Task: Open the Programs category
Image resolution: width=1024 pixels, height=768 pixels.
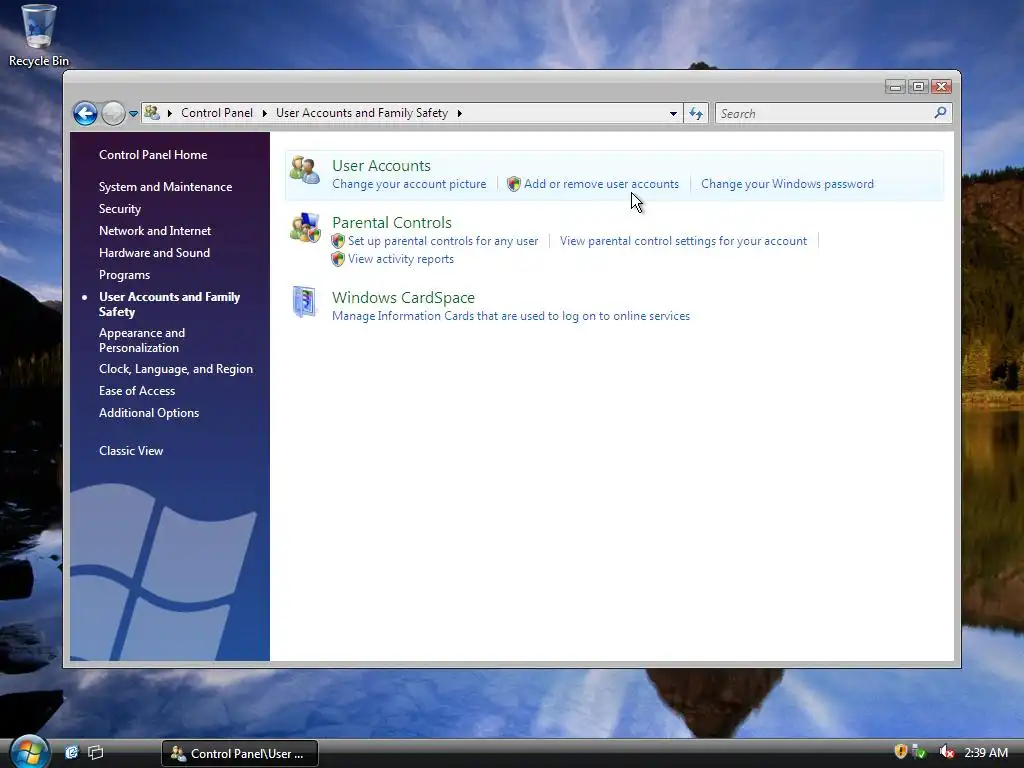Action: click(124, 275)
